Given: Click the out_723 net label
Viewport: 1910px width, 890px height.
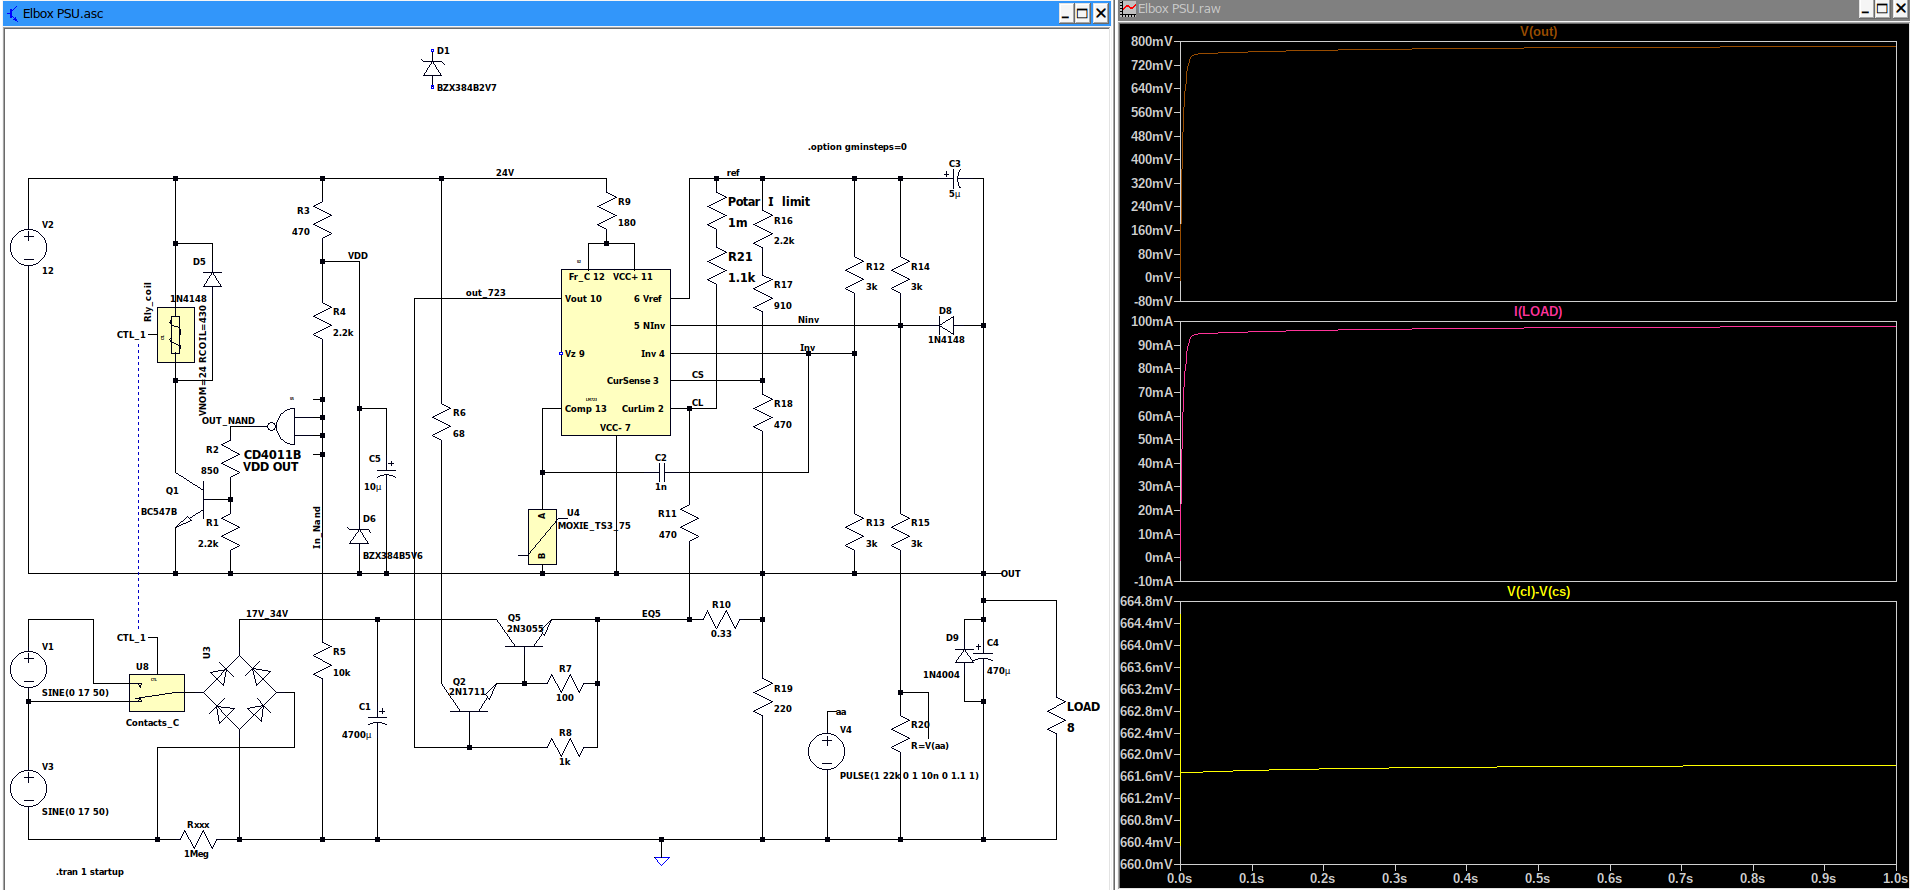Looking at the screenshot, I should [486, 293].
